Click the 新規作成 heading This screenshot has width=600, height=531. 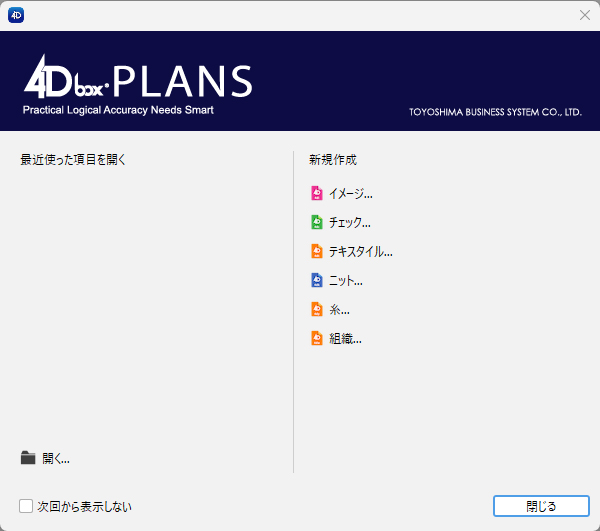333,160
